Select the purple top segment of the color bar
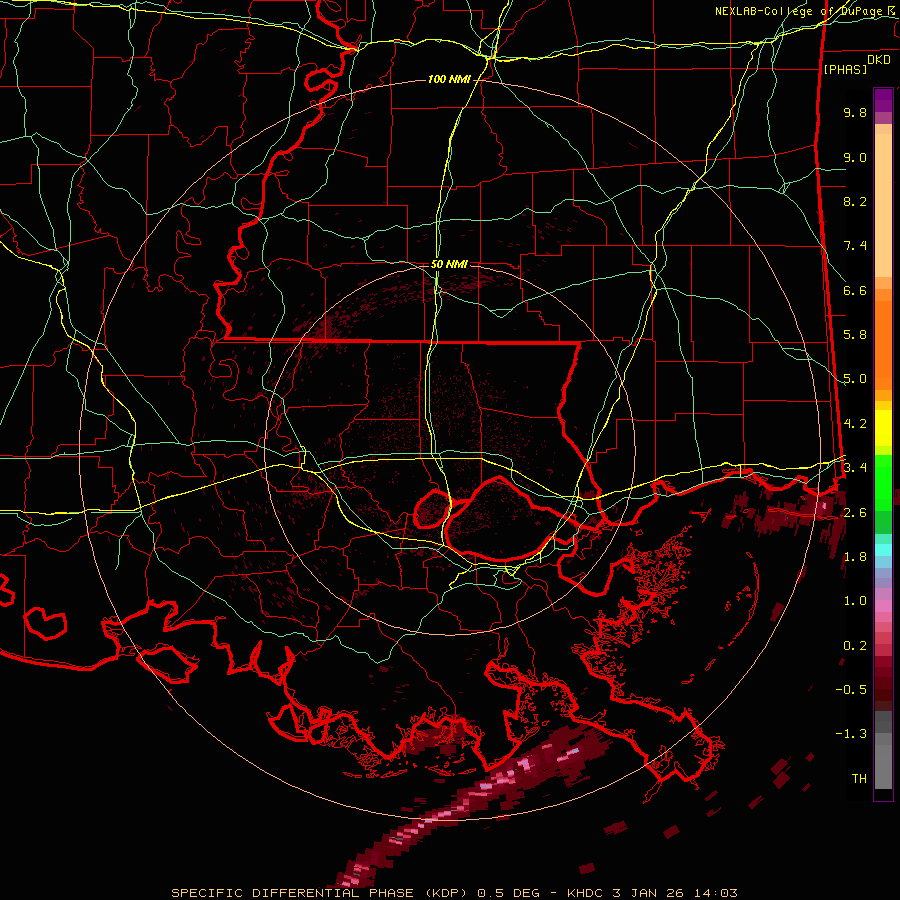This screenshot has width=900, height=900. 883,100
